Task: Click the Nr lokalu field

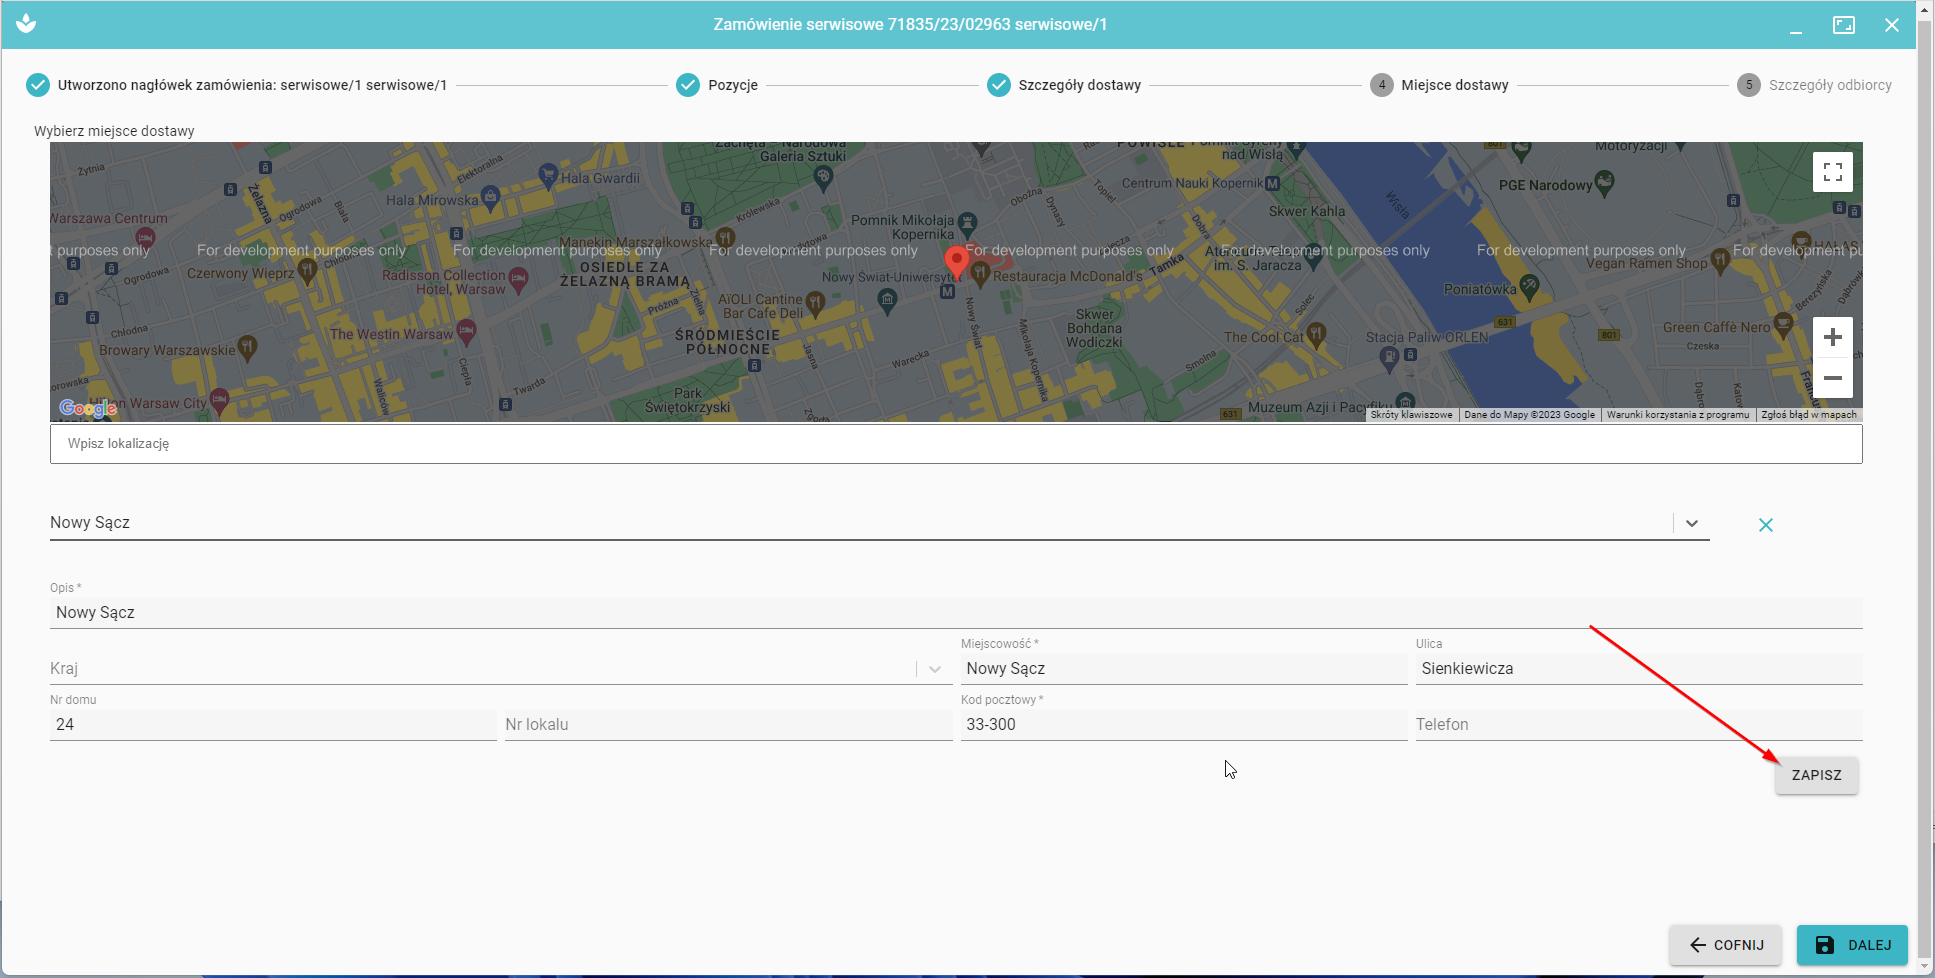Action: (x=727, y=725)
